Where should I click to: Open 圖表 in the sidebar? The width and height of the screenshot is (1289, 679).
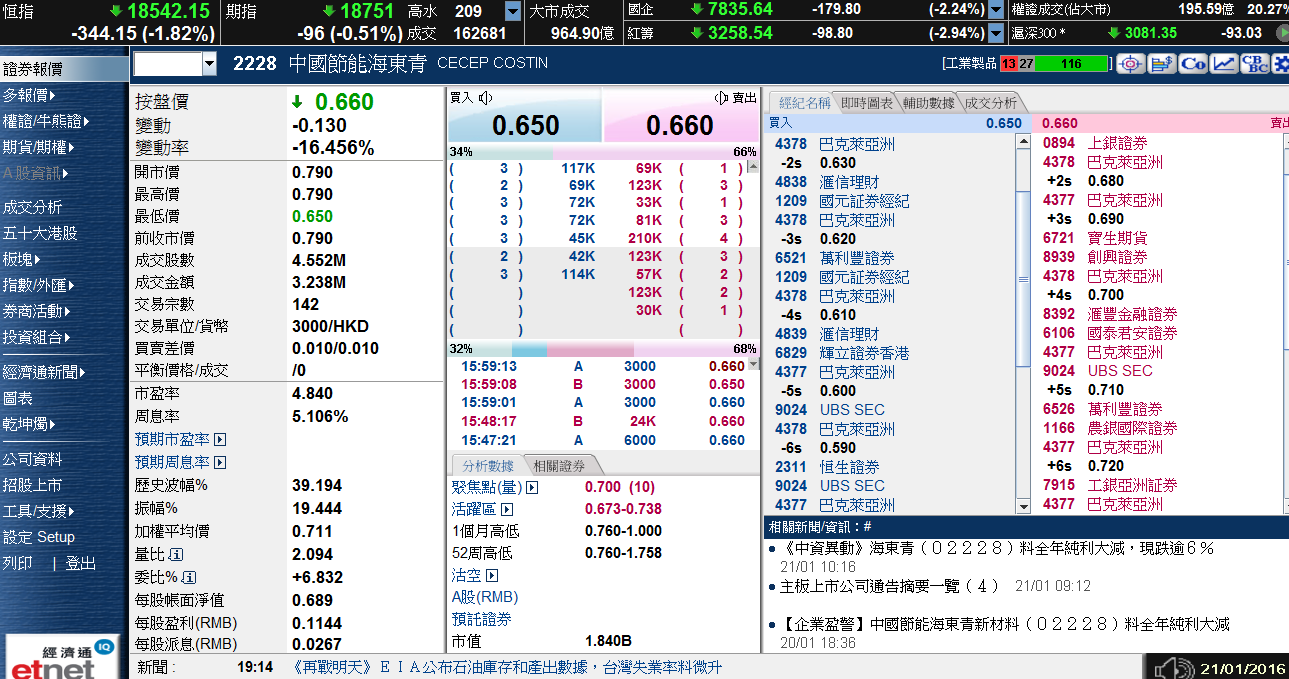point(18,398)
